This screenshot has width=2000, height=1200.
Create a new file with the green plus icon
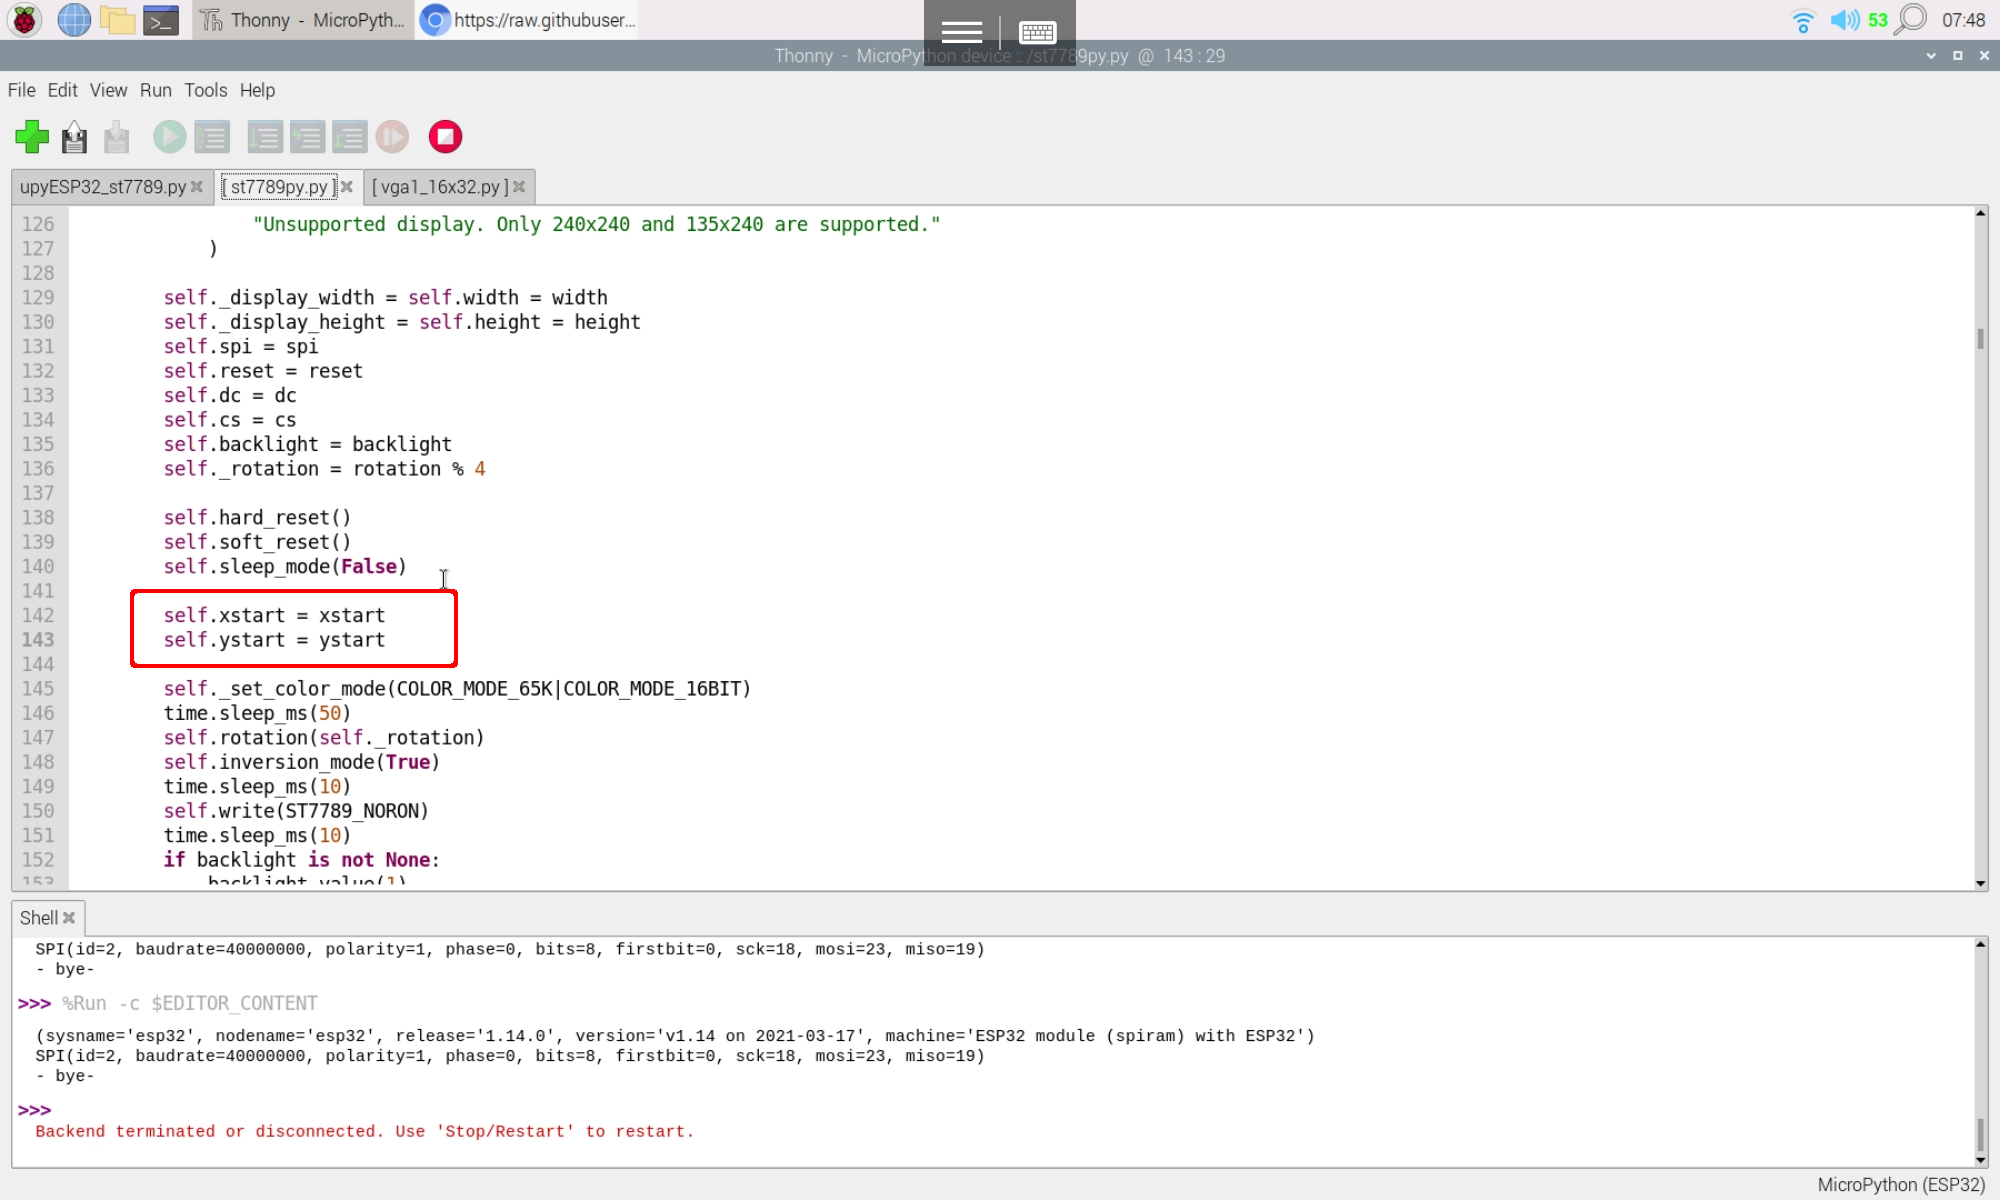point(31,136)
